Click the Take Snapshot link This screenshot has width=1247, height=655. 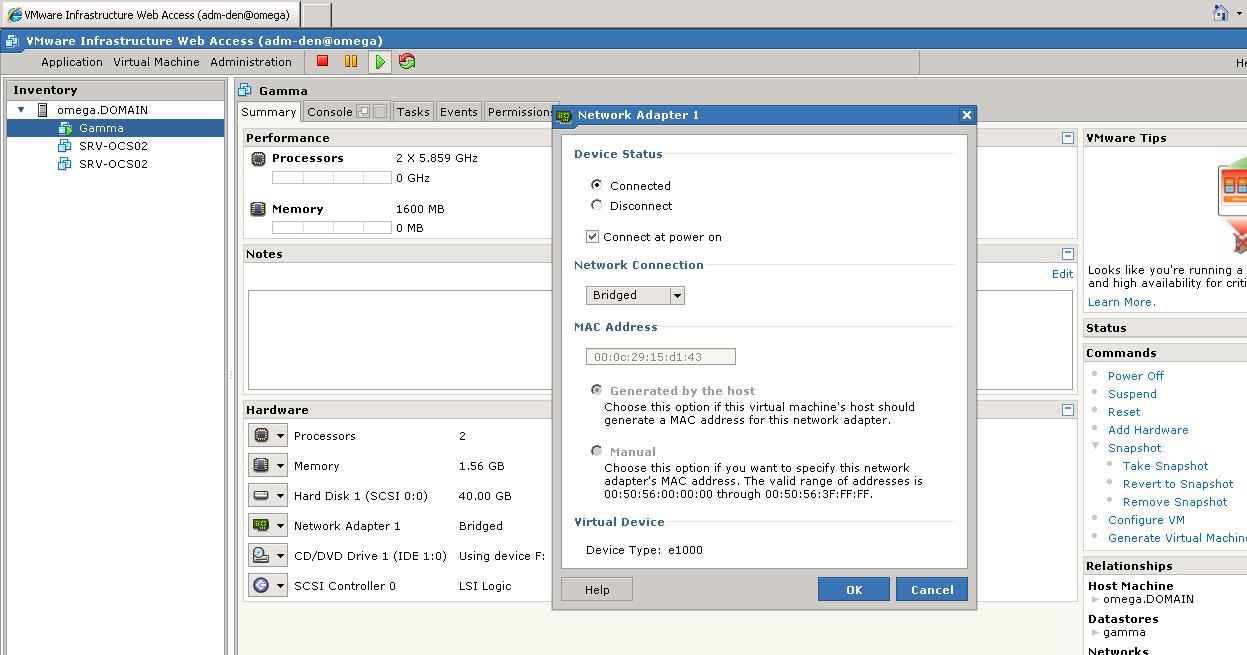point(1165,466)
